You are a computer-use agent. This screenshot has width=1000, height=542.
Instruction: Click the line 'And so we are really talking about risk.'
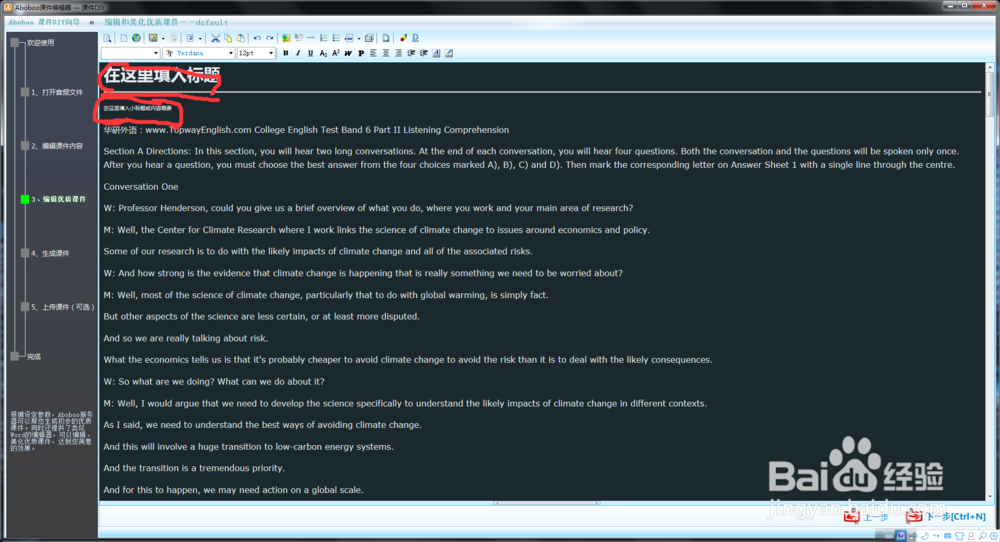click(186, 339)
